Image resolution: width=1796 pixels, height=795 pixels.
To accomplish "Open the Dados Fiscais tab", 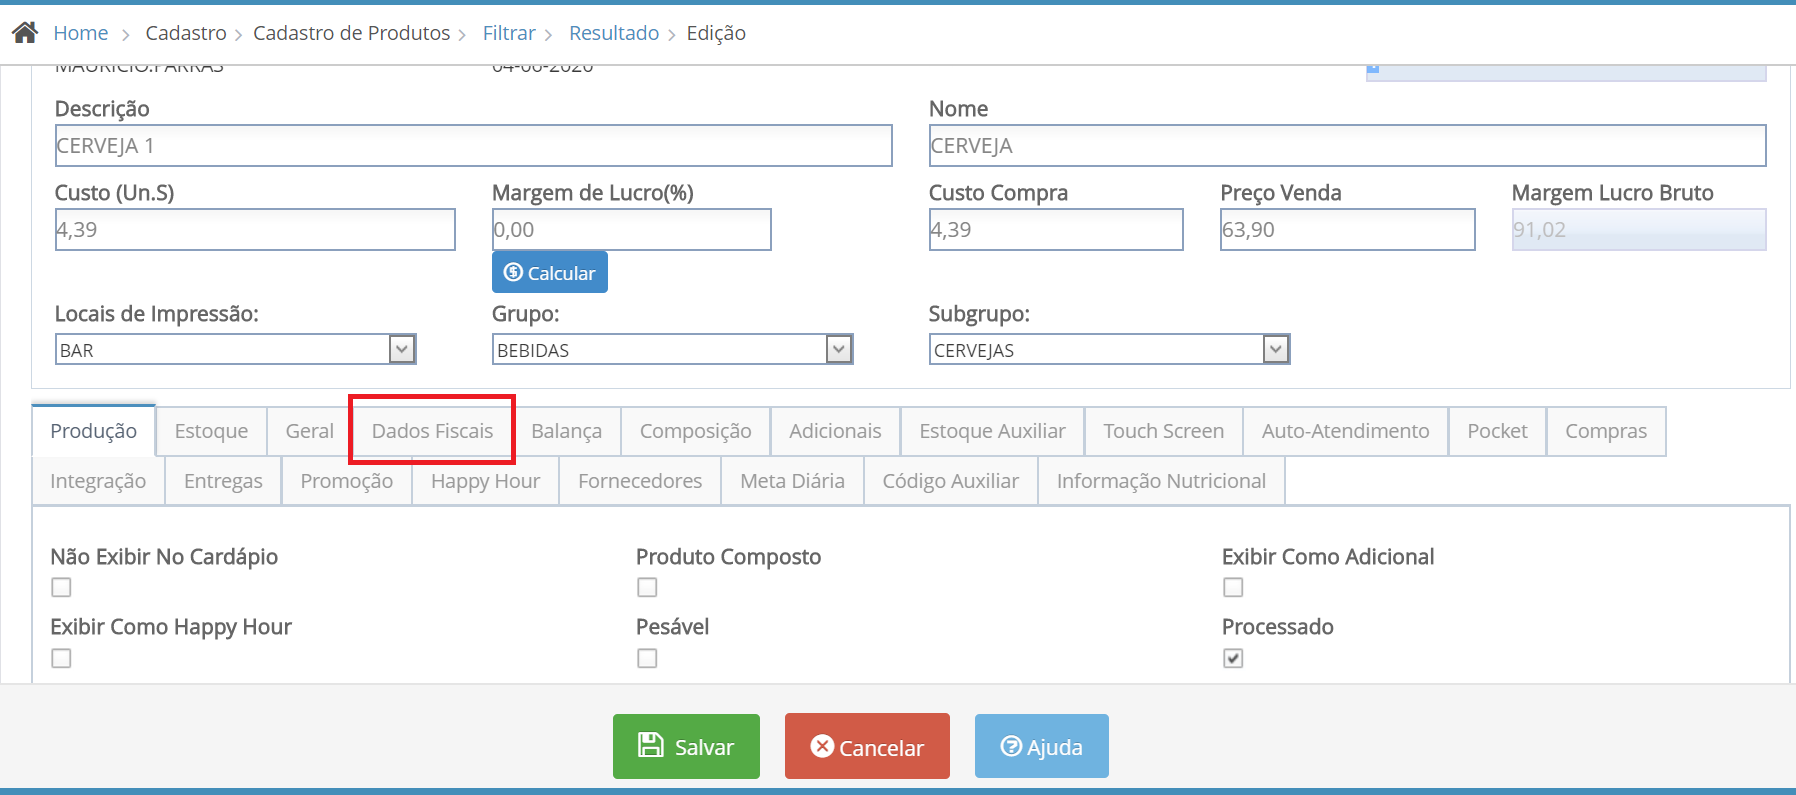I will [x=432, y=431].
